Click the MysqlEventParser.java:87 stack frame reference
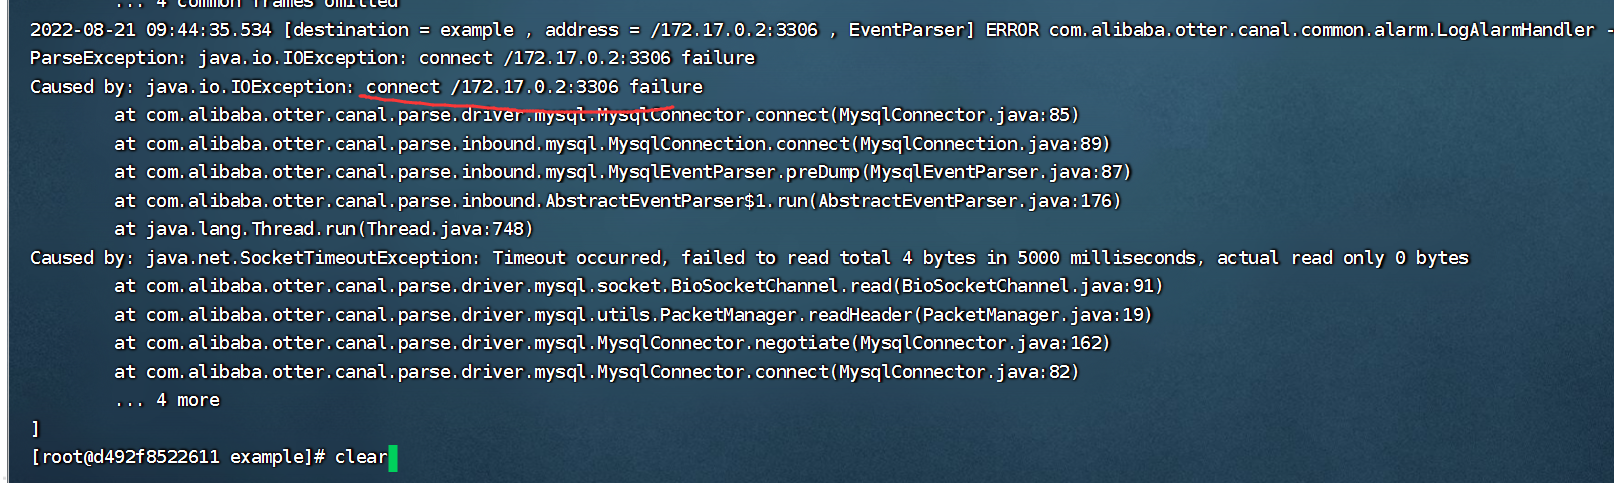The image size is (1614, 483). pyautogui.click(x=1000, y=172)
